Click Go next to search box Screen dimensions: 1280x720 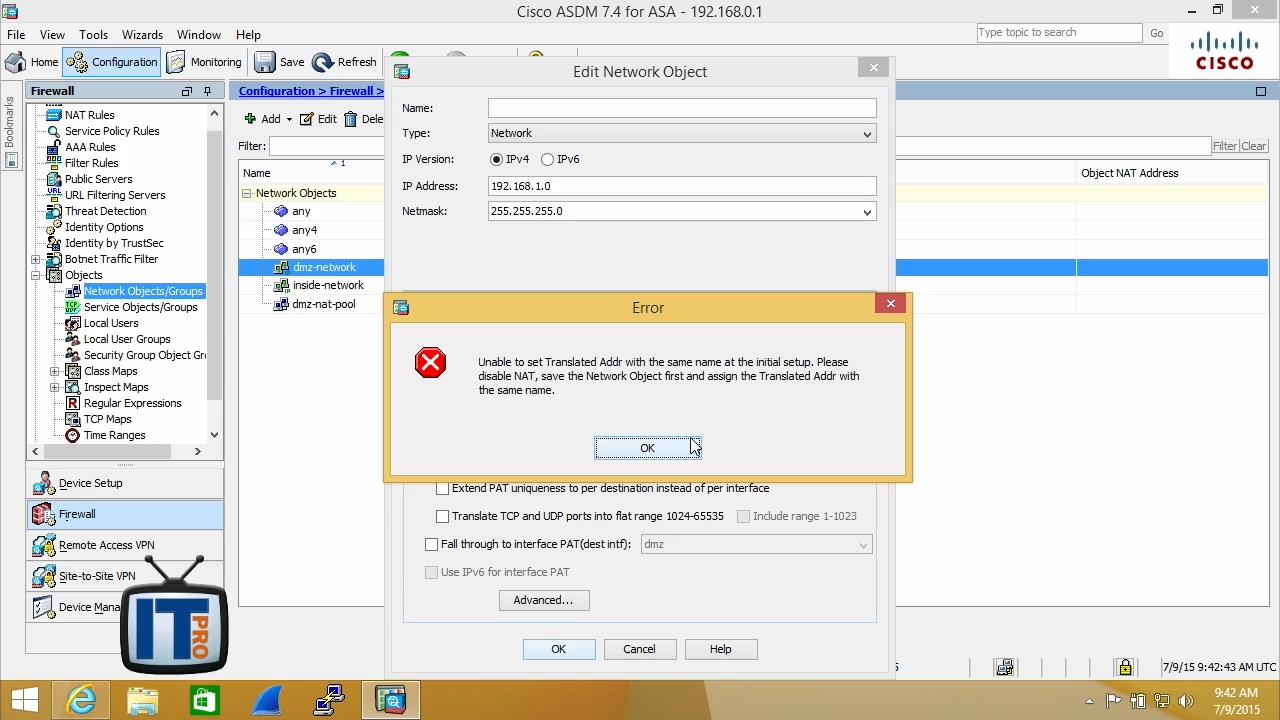(1157, 33)
